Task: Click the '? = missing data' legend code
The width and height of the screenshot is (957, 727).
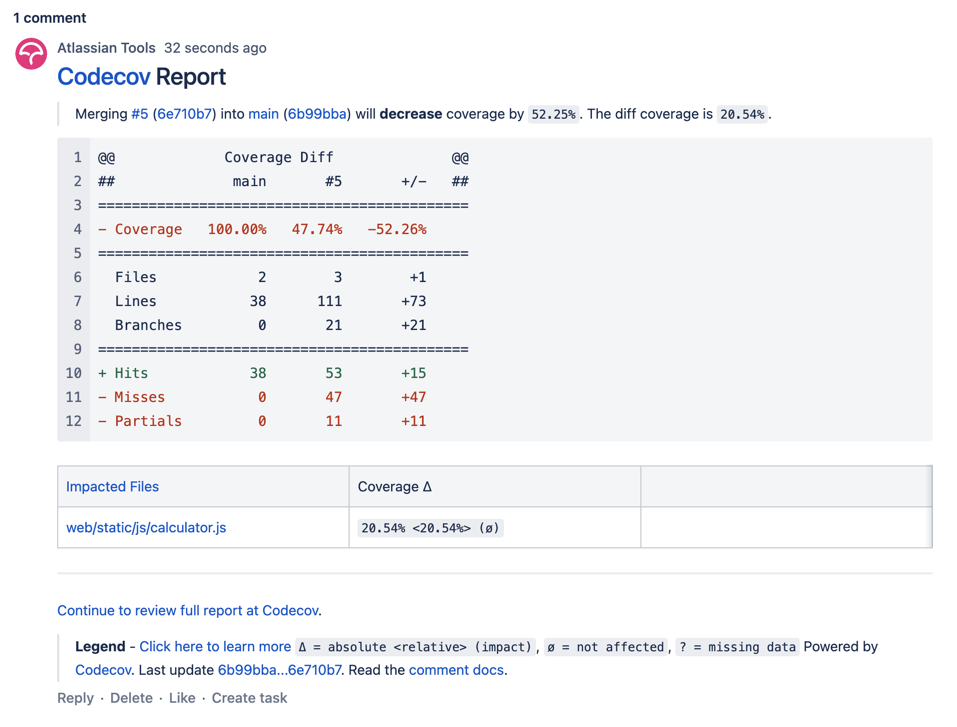Action: point(737,647)
